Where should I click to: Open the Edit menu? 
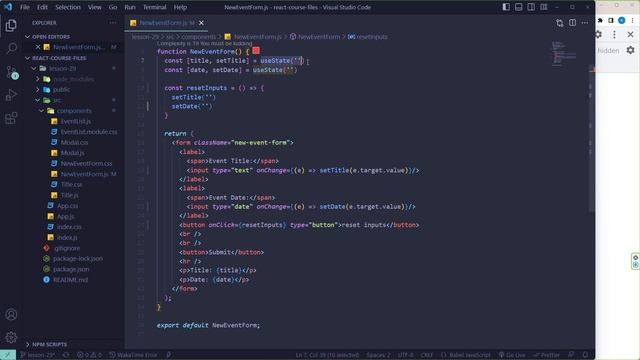click(x=42, y=7)
